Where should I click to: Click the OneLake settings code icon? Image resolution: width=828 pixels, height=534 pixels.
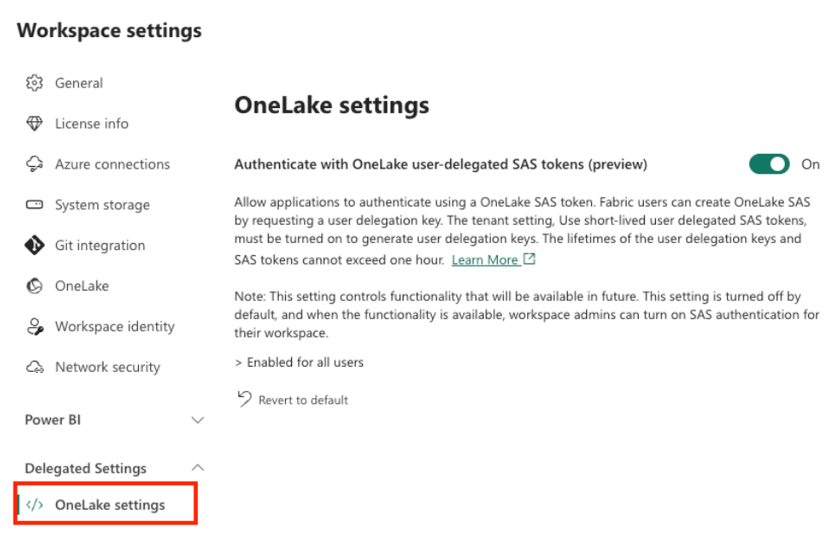[35, 505]
